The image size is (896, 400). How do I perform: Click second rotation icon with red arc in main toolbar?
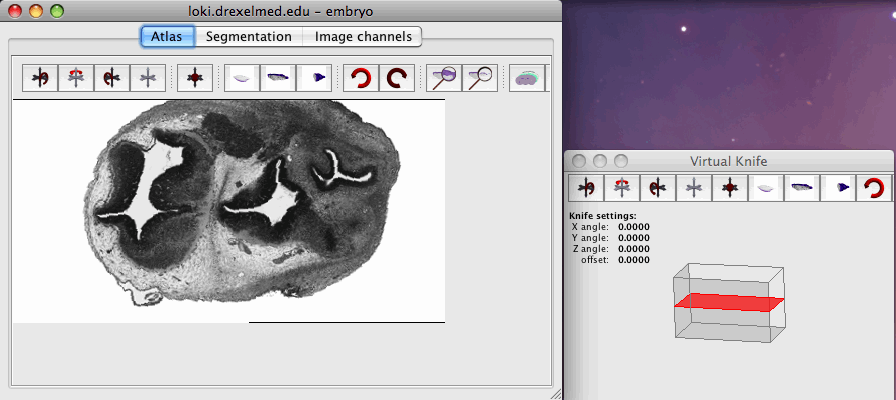(77, 78)
